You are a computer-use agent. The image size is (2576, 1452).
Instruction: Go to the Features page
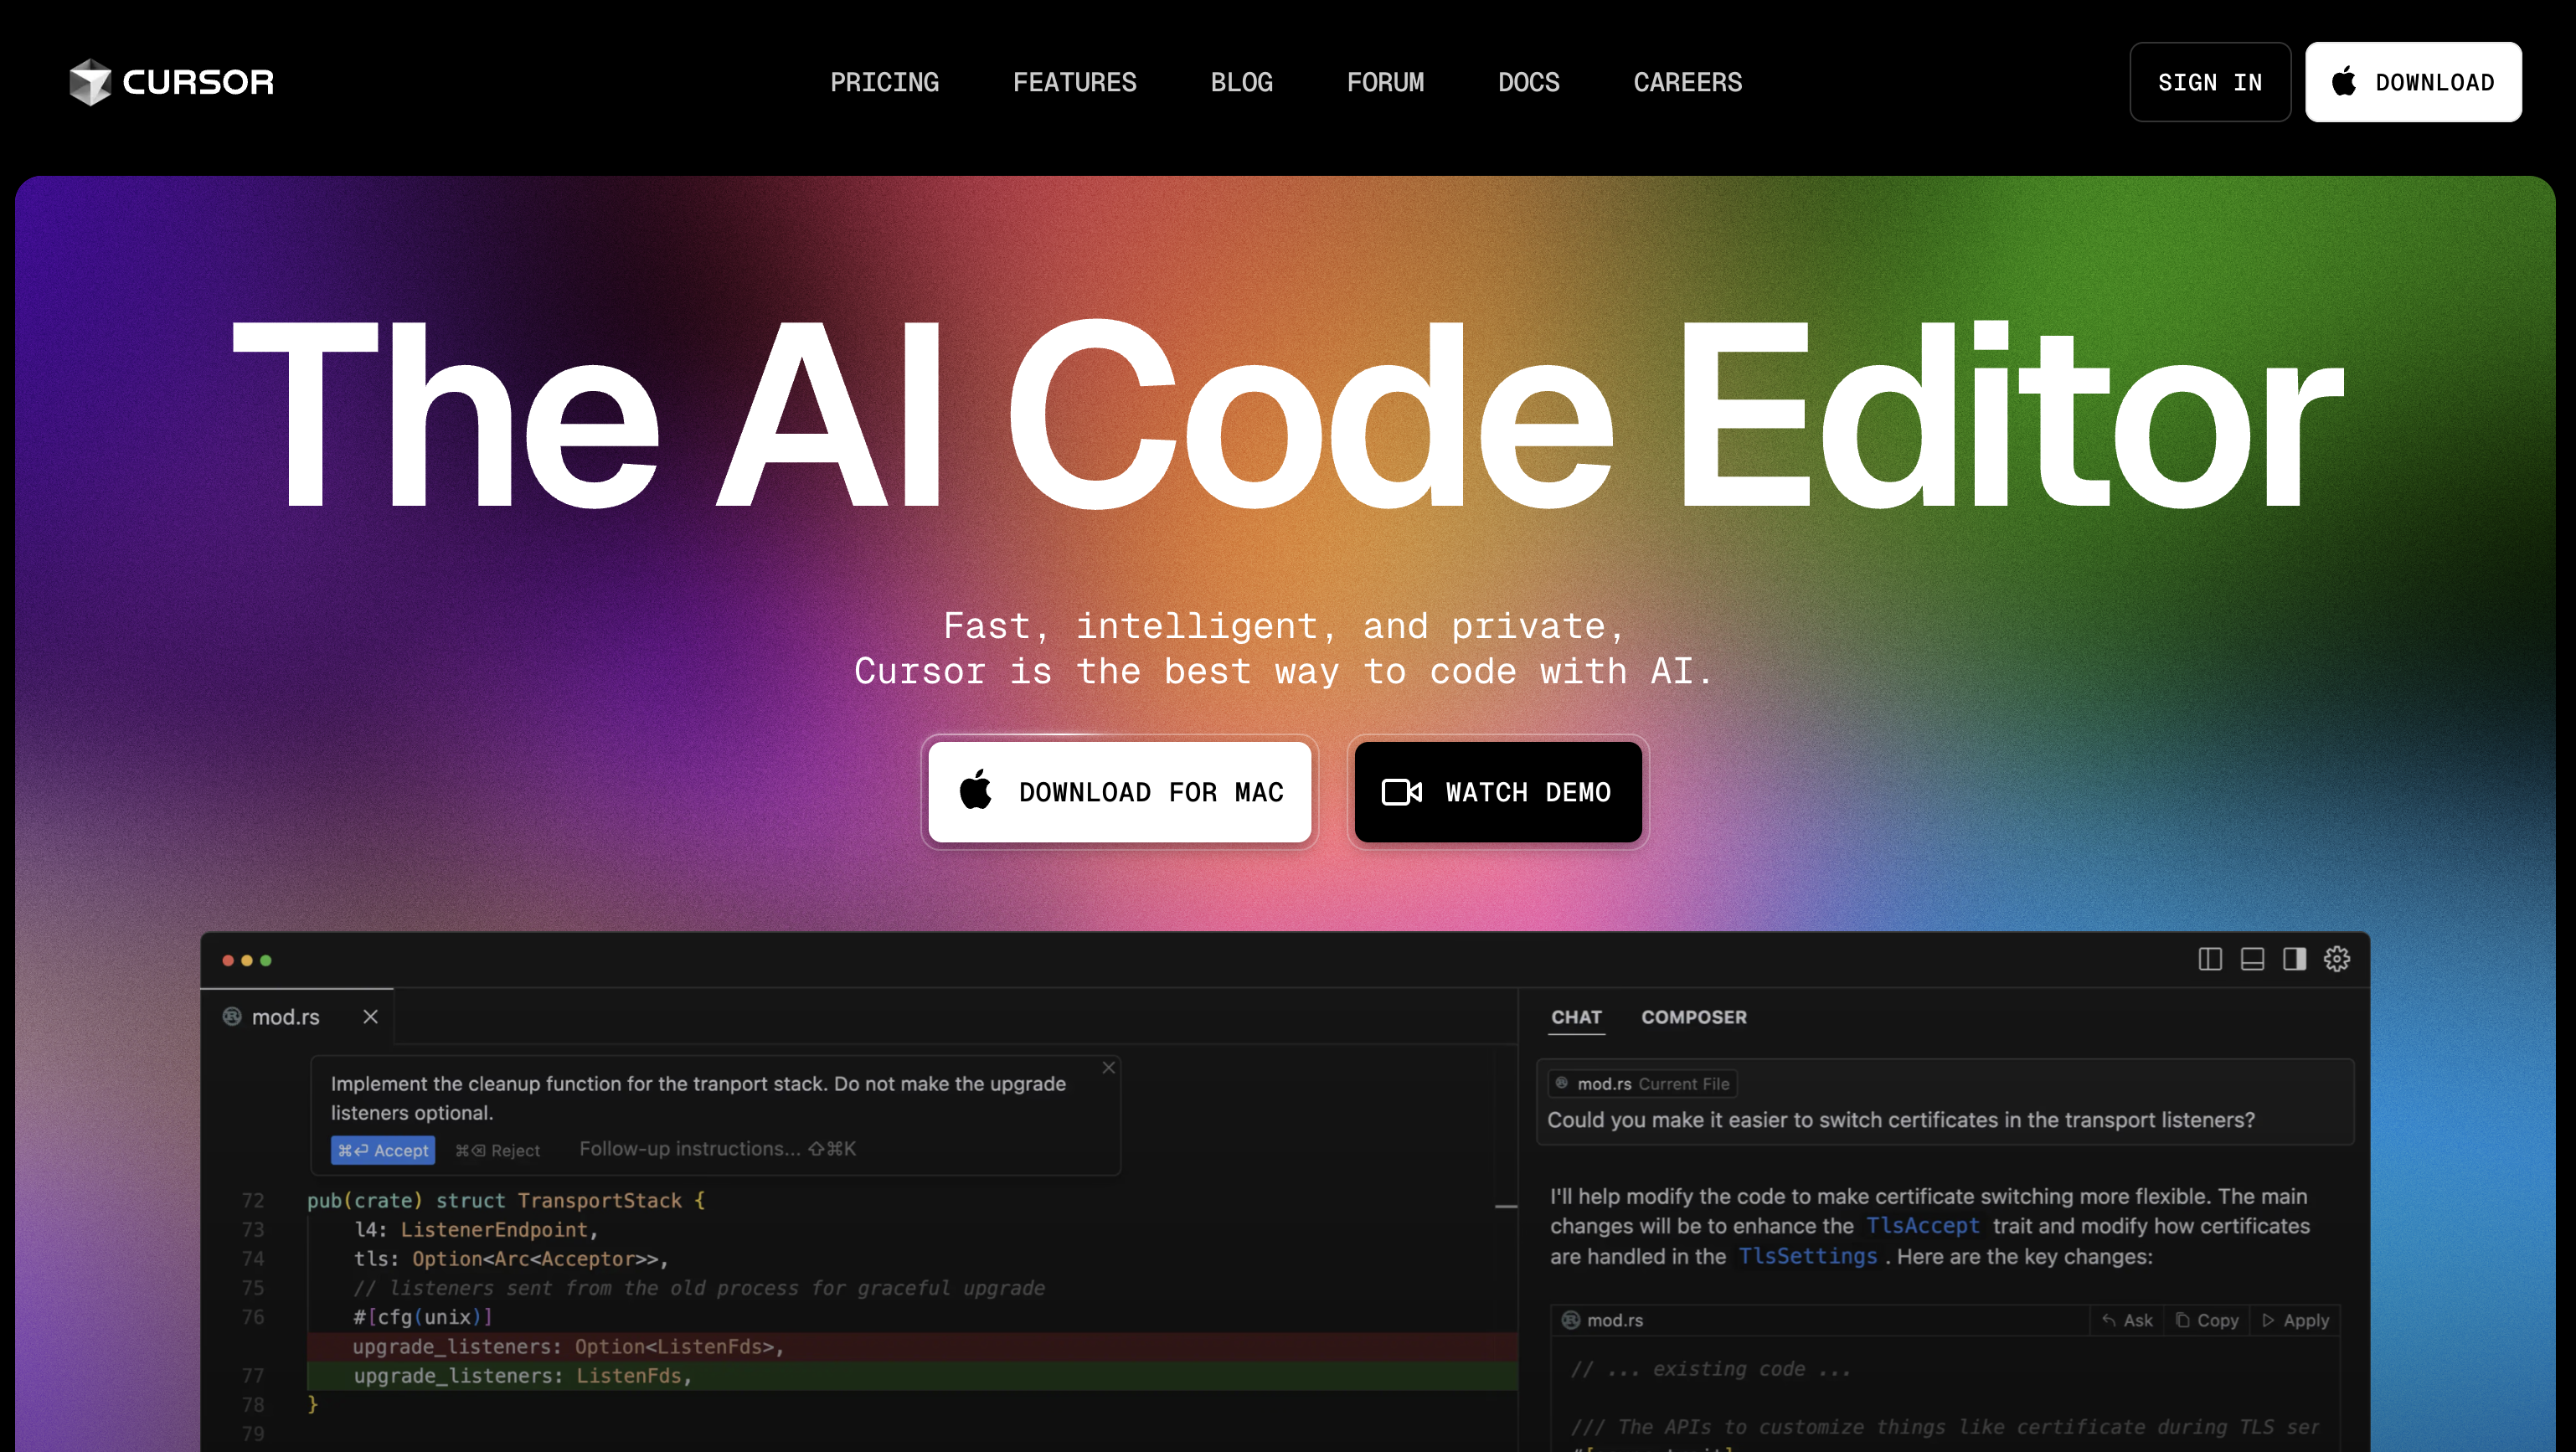(1074, 82)
